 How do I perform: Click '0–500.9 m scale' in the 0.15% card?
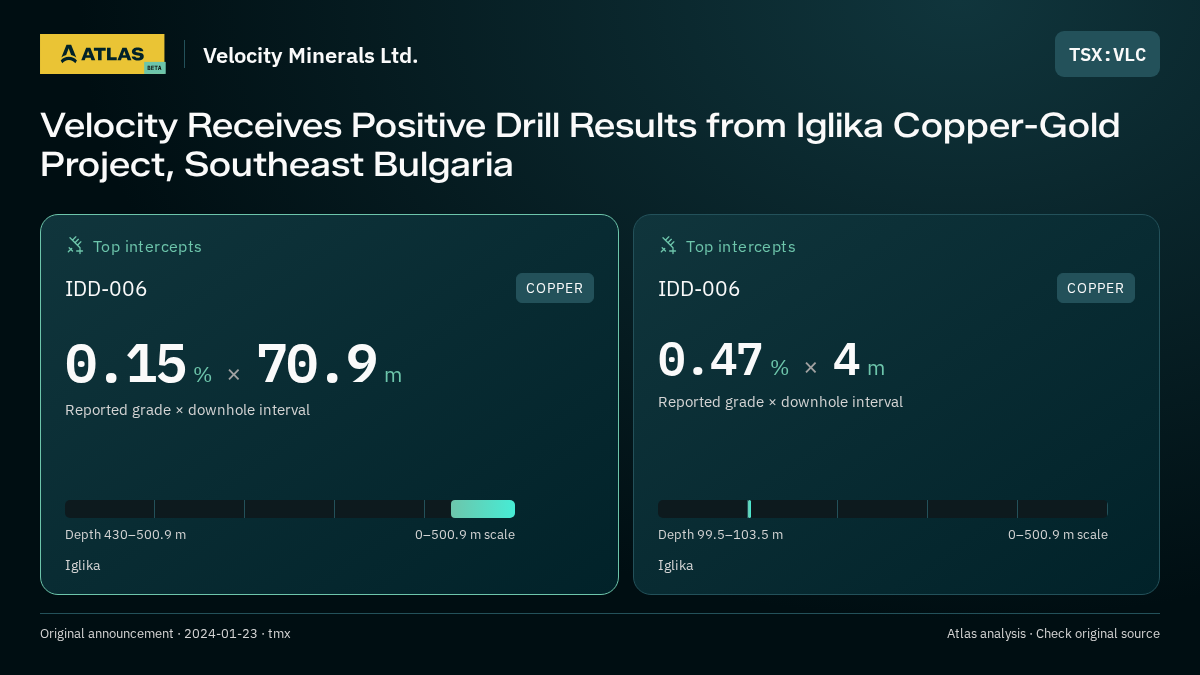465,535
